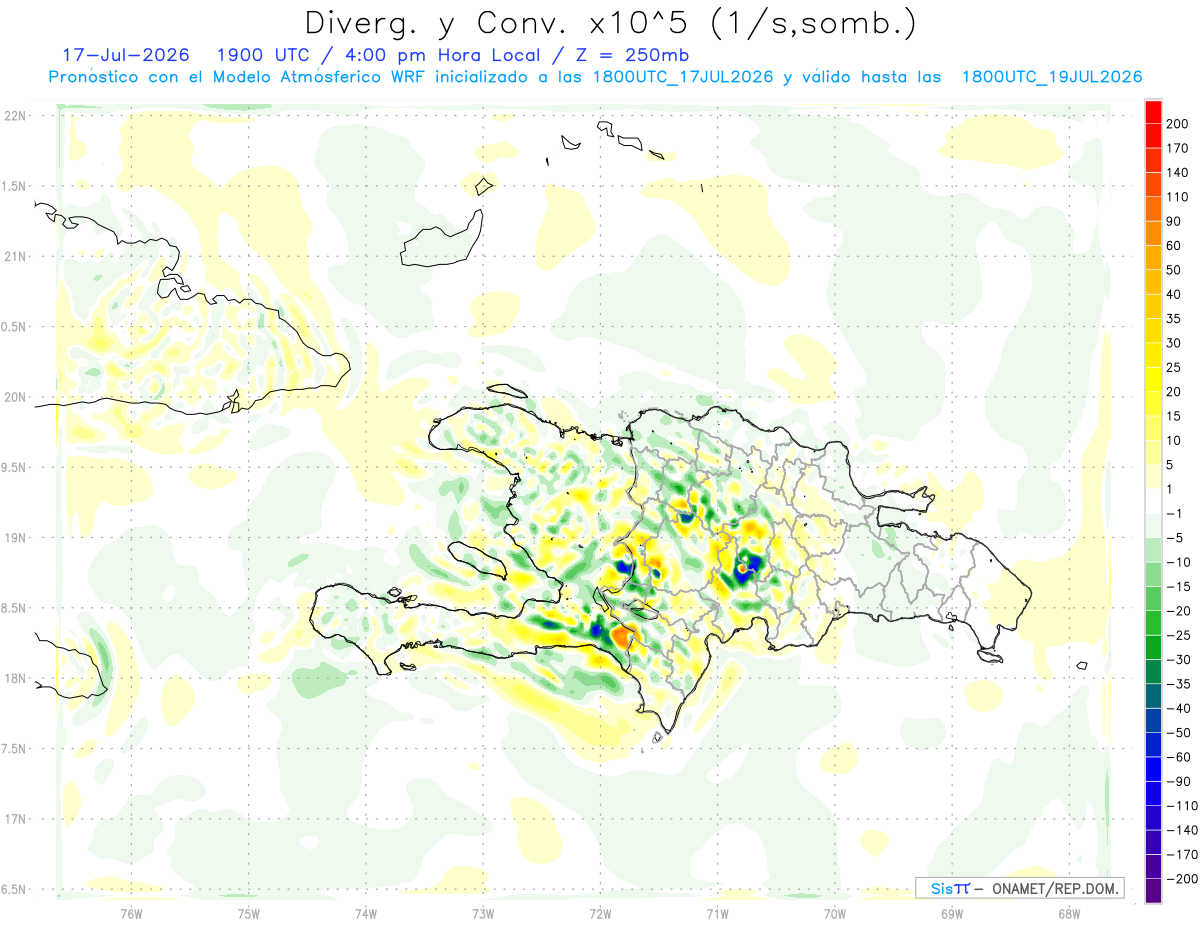Screen dimensions: 1200x927
Task: Click the '69W' longitude label
Action: [952, 915]
